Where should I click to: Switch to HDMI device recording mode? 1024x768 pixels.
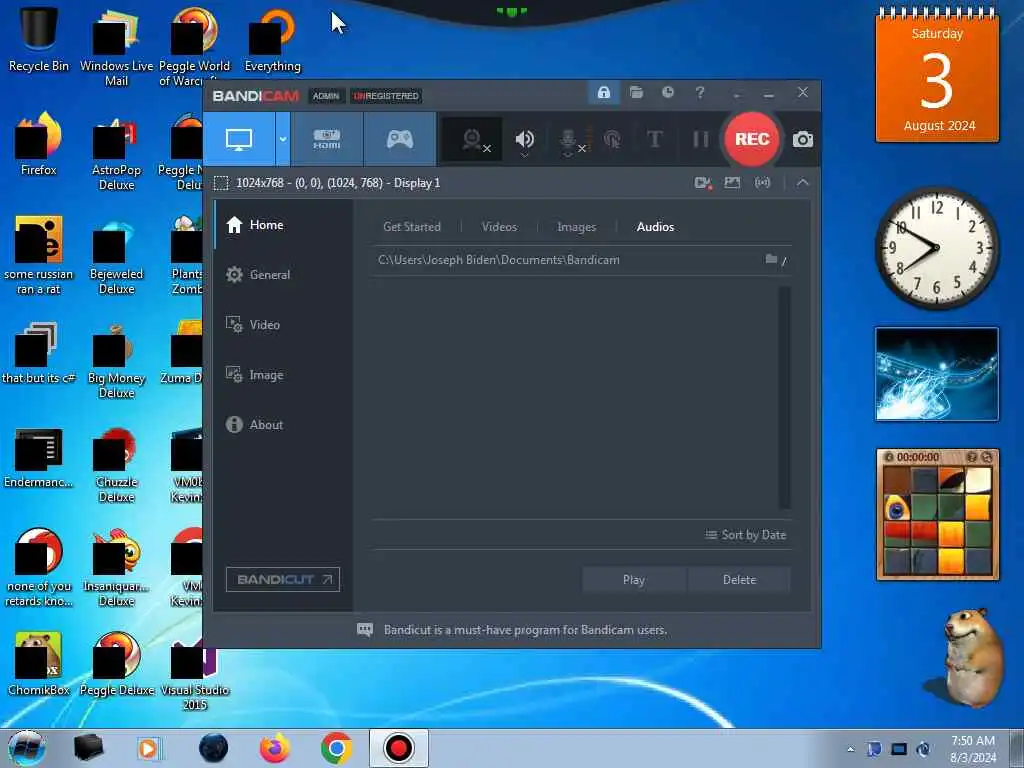pyautogui.click(x=327, y=139)
